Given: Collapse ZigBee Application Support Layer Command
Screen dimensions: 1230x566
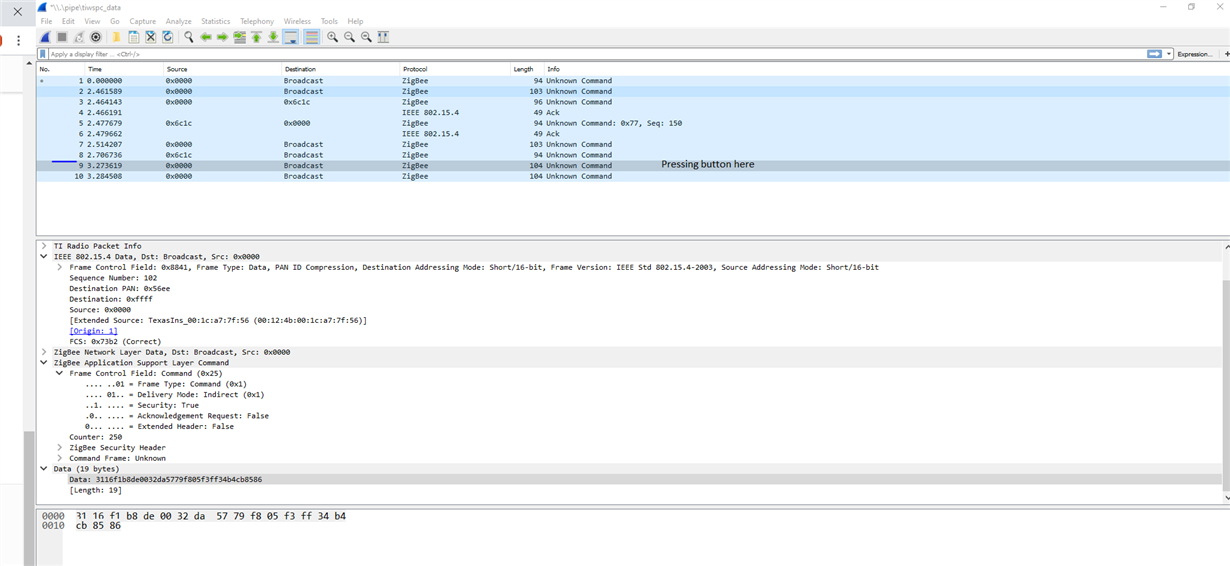Looking at the screenshot, I should coord(43,363).
